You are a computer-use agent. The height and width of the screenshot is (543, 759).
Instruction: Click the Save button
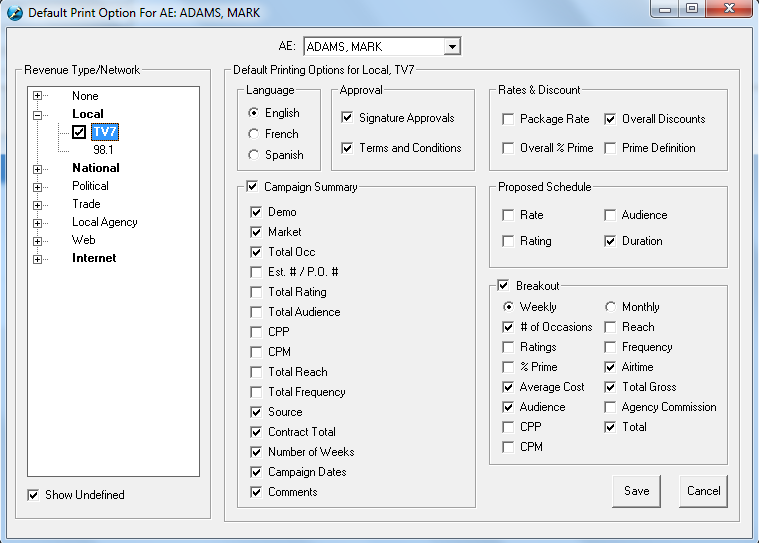click(x=636, y=491)
